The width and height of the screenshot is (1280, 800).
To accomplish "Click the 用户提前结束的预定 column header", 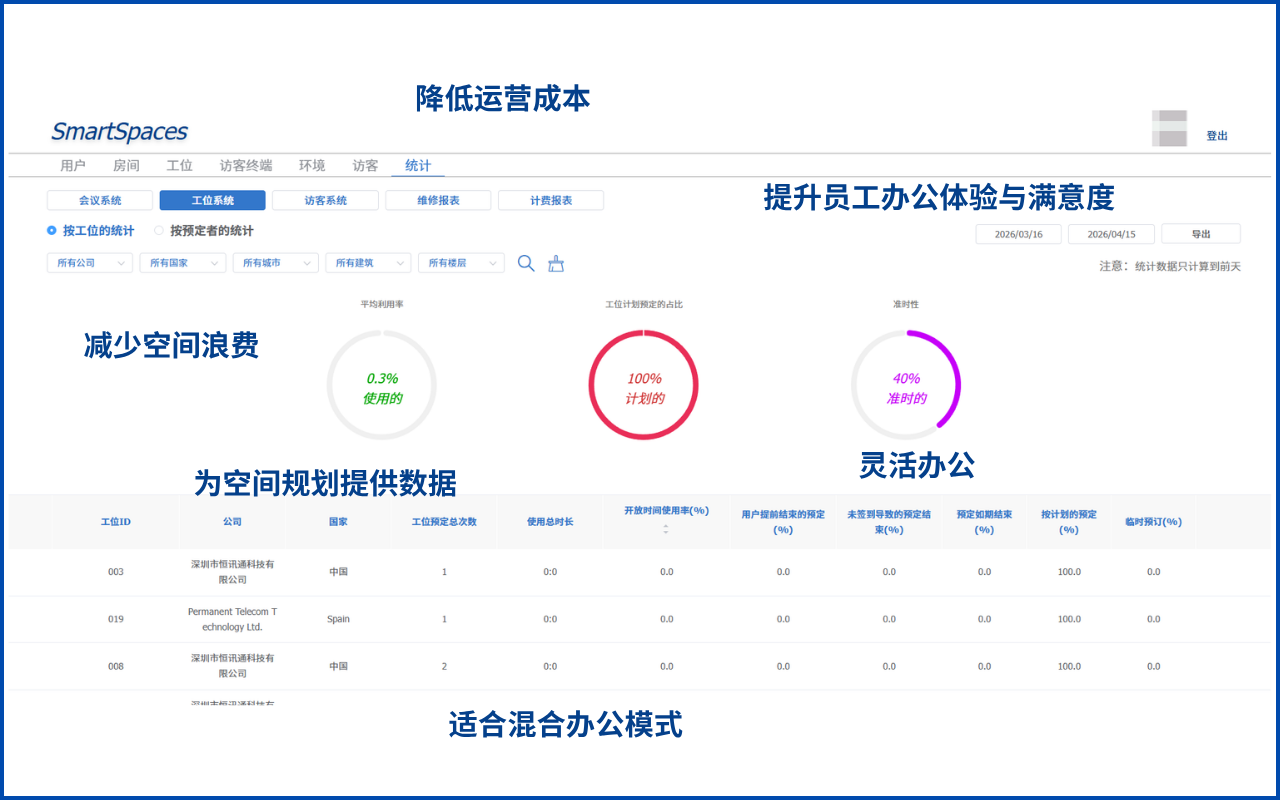I will pyautogui.click(x=783, y=522).
